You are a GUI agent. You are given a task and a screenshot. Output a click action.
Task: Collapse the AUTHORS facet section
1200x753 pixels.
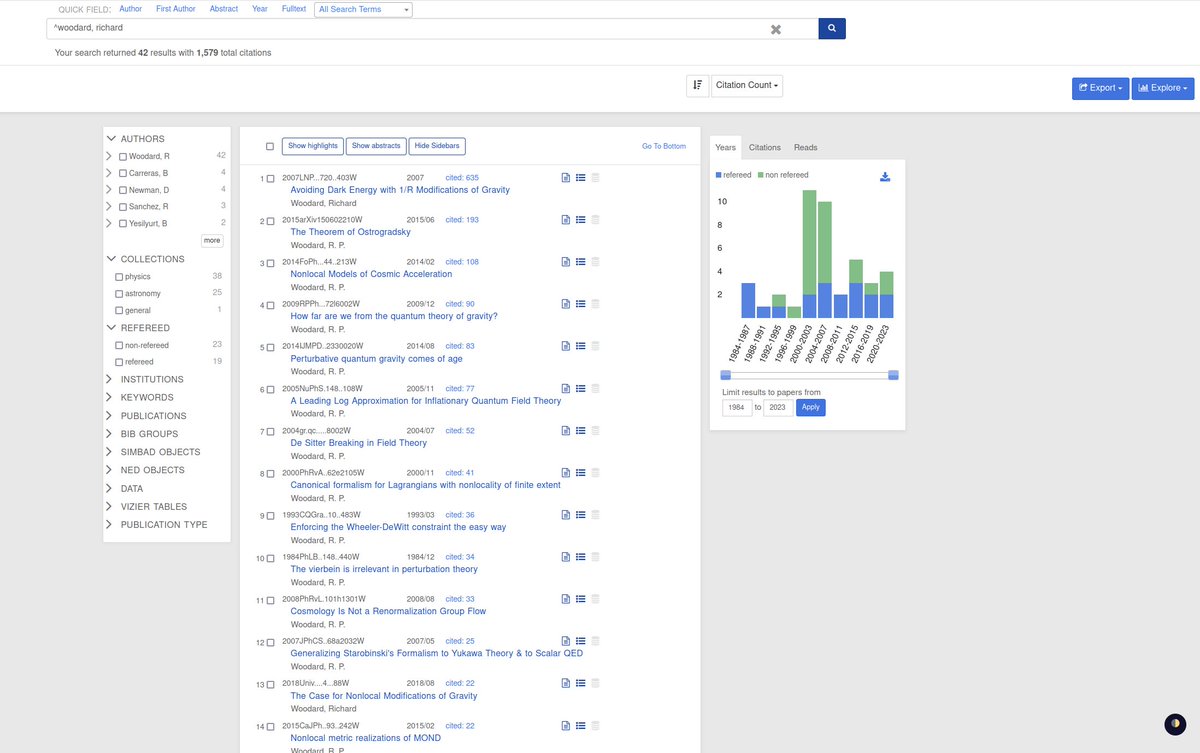click(111, 139)
